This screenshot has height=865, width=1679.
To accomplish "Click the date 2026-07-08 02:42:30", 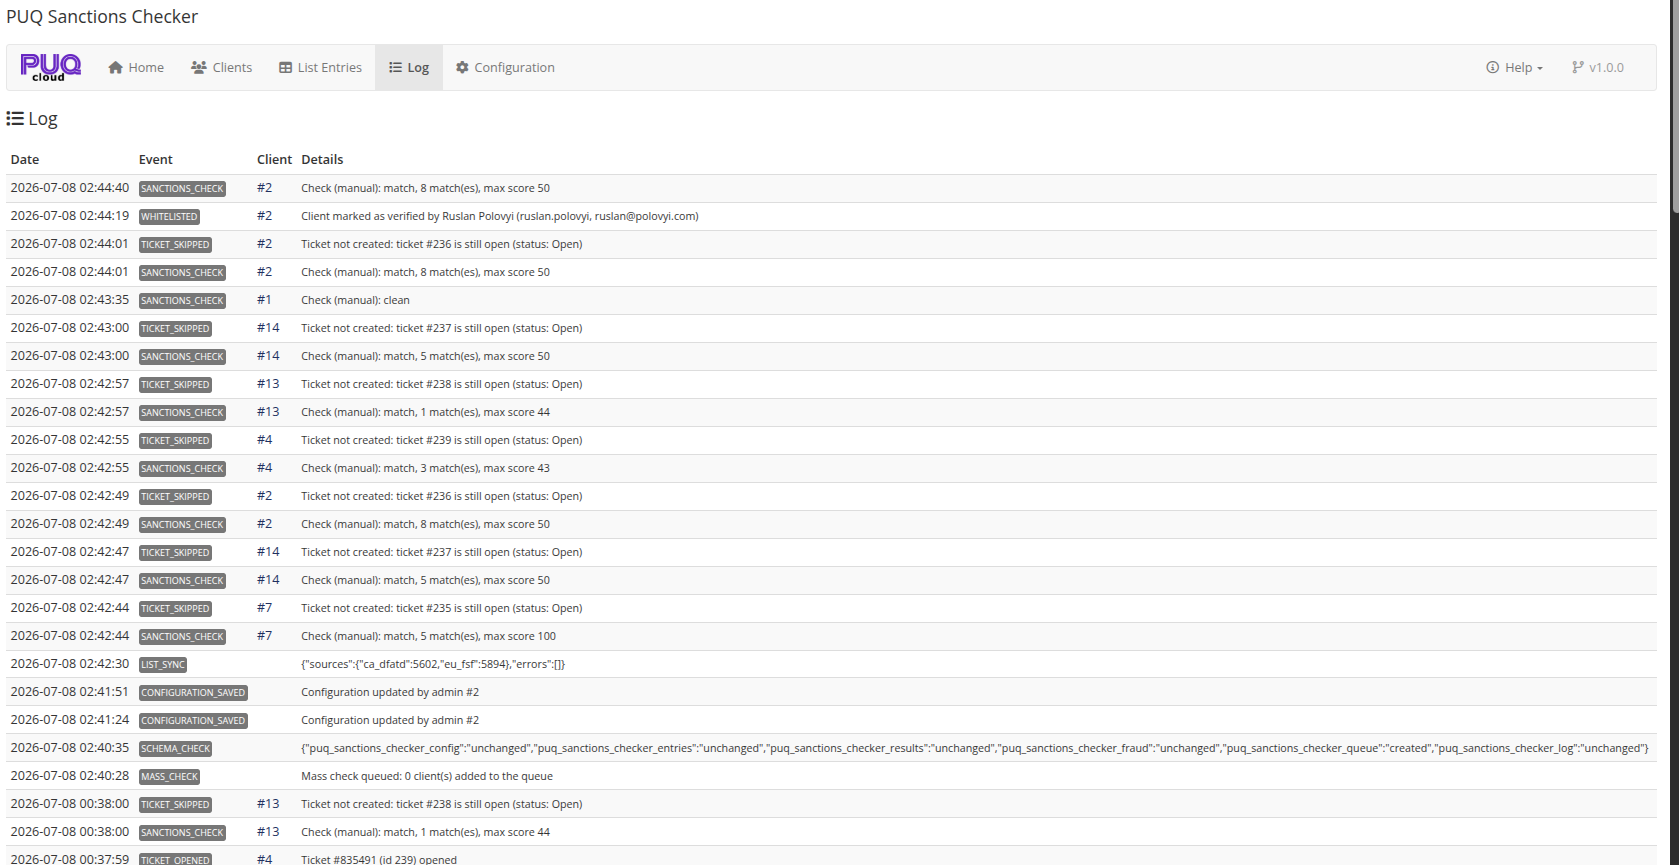I will 69,664.
